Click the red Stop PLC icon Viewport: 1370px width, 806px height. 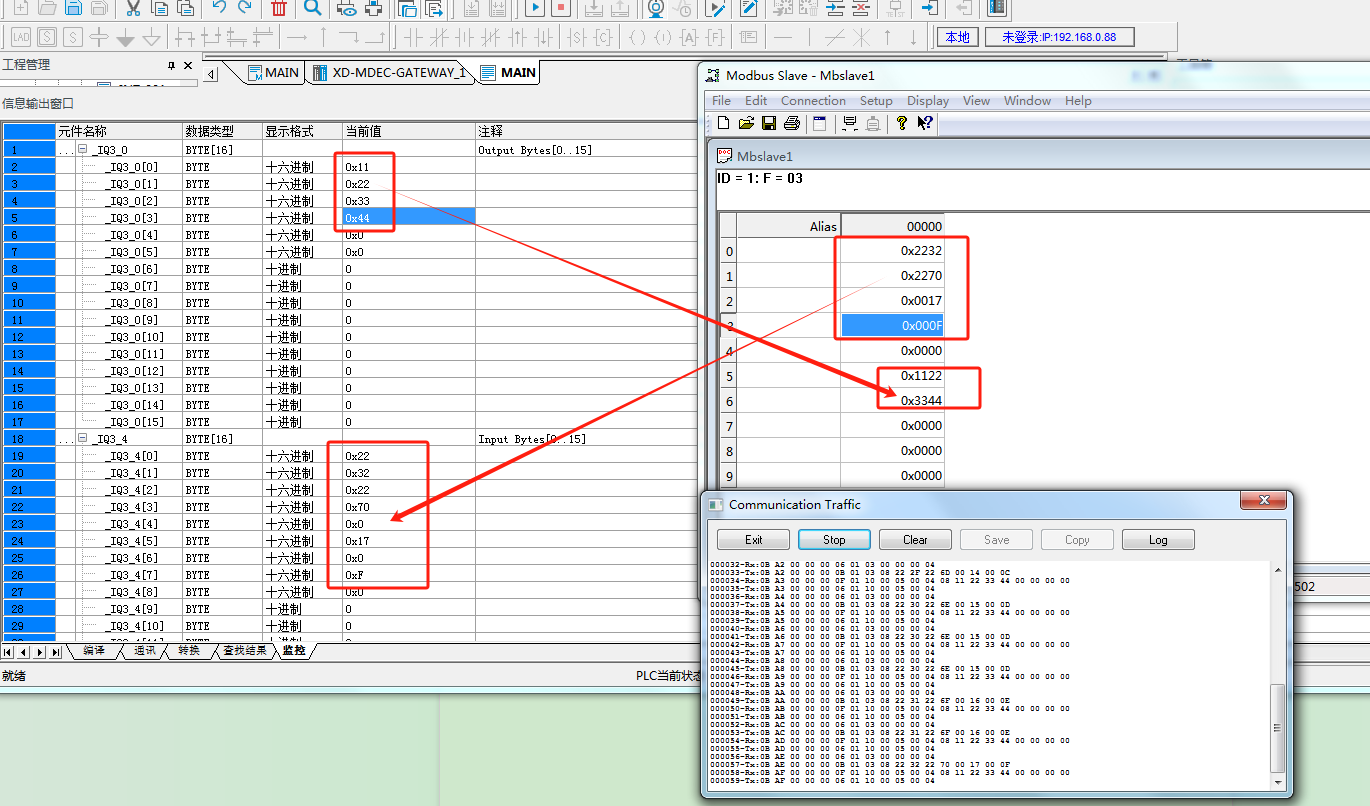562,8
